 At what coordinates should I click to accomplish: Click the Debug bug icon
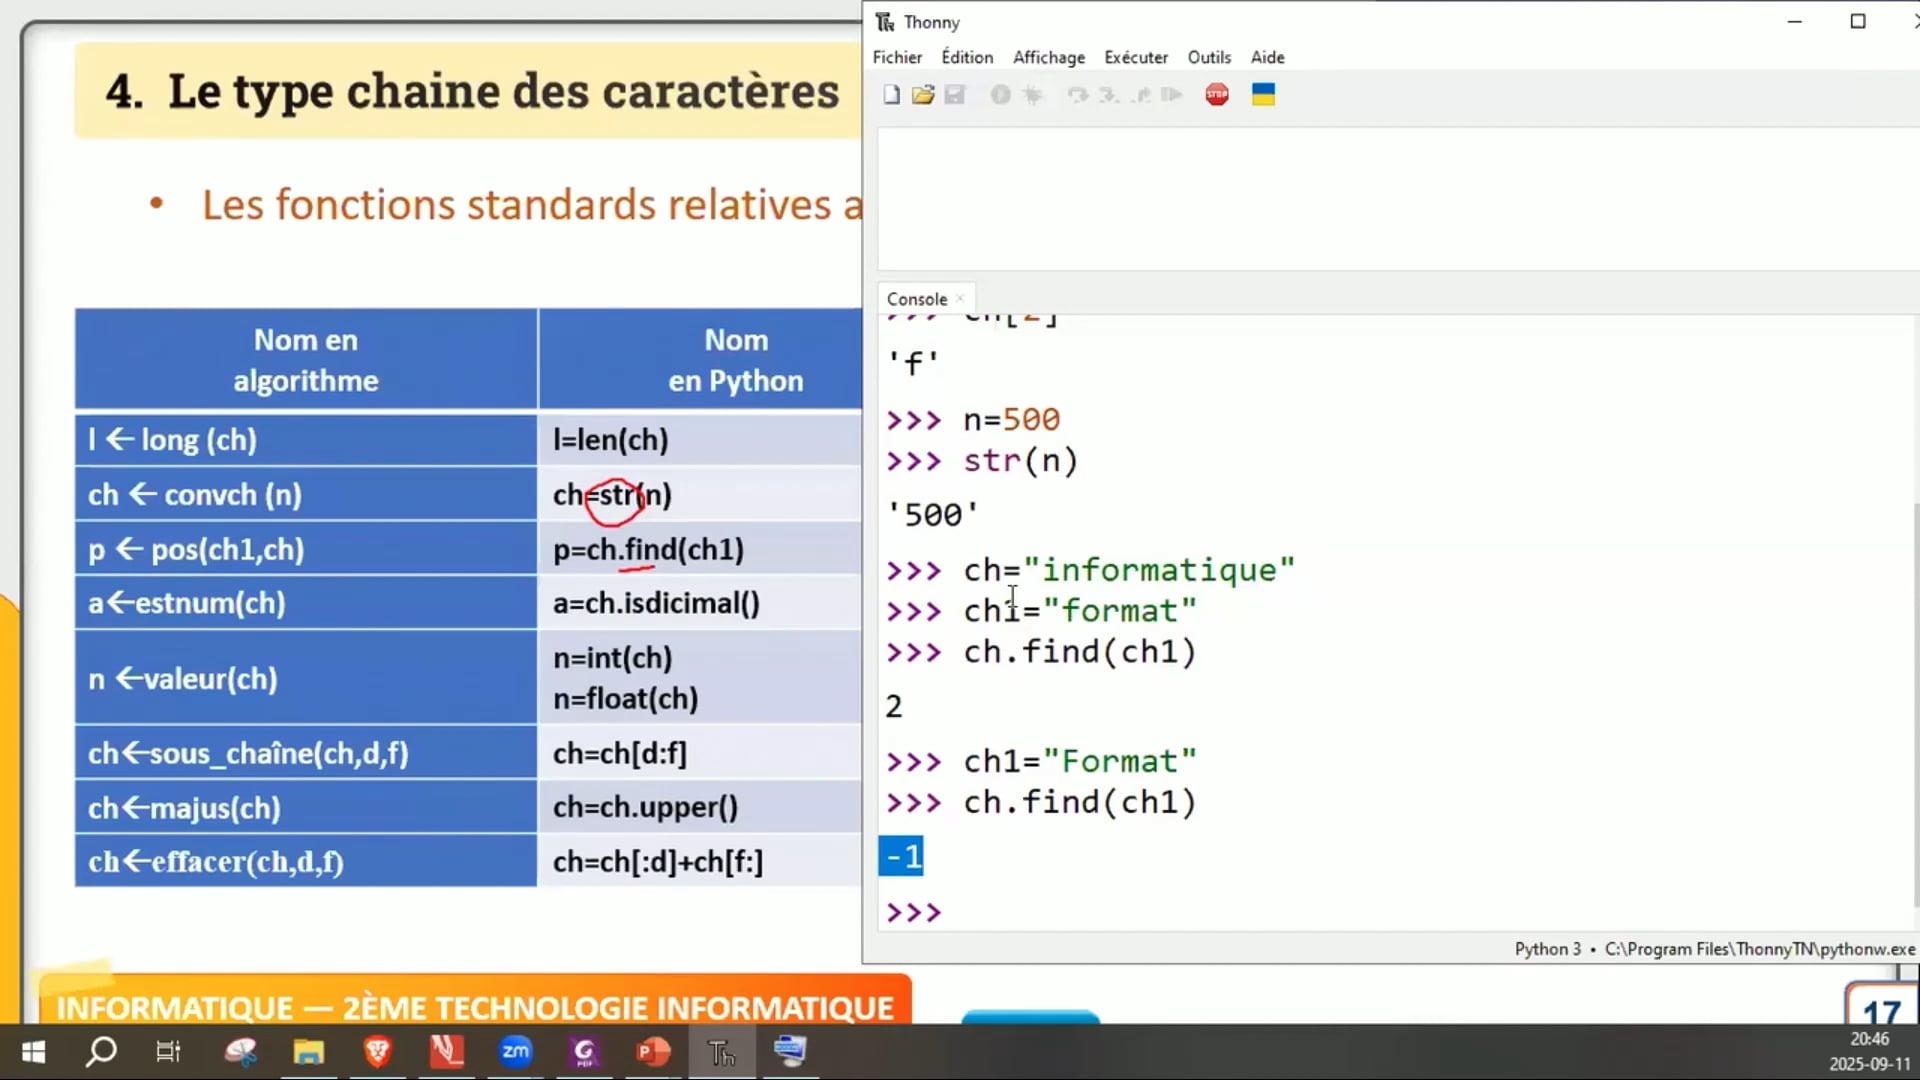pyautogui.click(x=1033, y=95)
